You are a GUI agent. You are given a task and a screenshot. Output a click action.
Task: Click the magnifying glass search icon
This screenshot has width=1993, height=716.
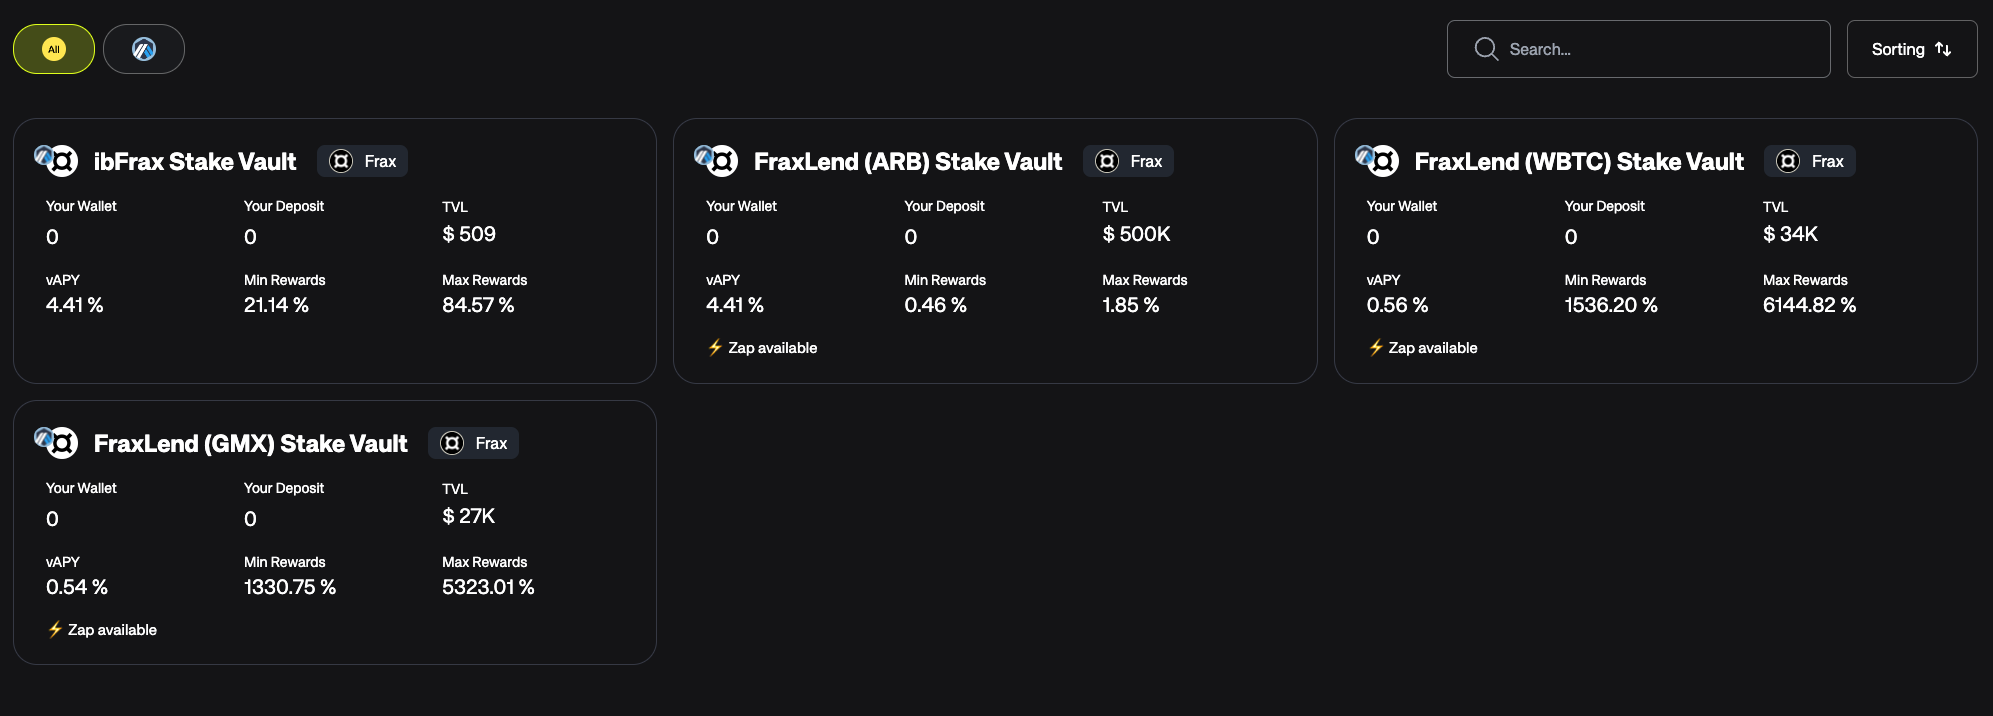1486,49
